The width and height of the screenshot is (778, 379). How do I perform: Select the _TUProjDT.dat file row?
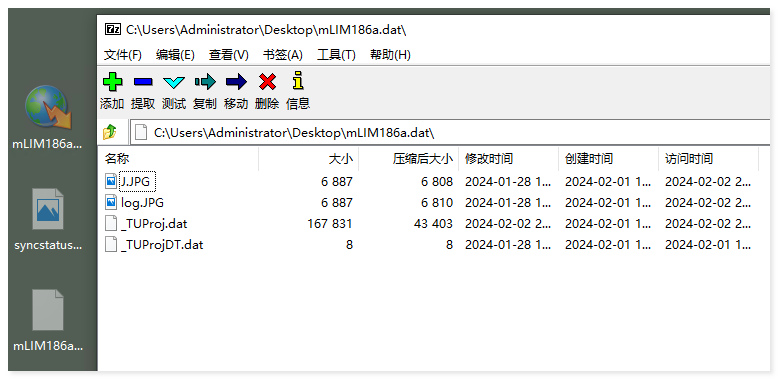[x=429, y=245]
